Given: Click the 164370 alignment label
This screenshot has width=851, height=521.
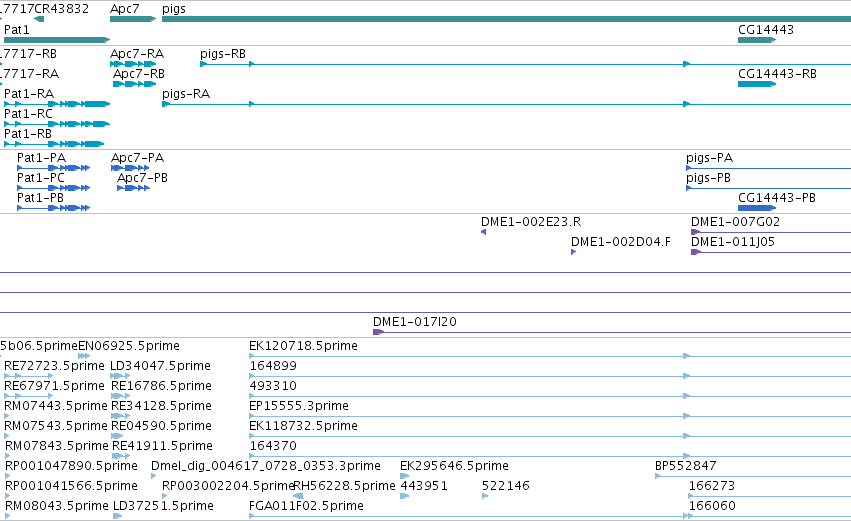Looking at the screenshot, I should [x=273, y=446].
